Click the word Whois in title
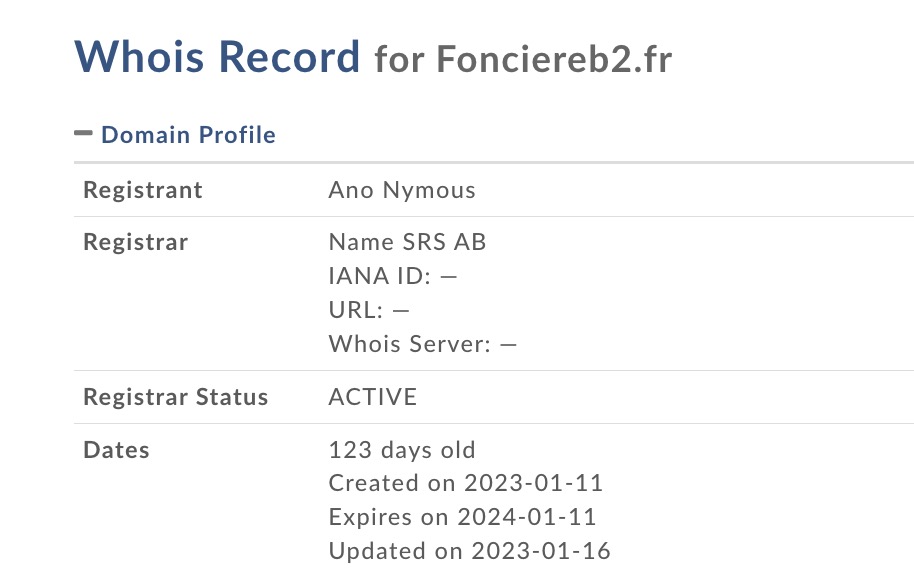Screen dimensions: 914x576 pyautogui.click(x=139, y=57)
